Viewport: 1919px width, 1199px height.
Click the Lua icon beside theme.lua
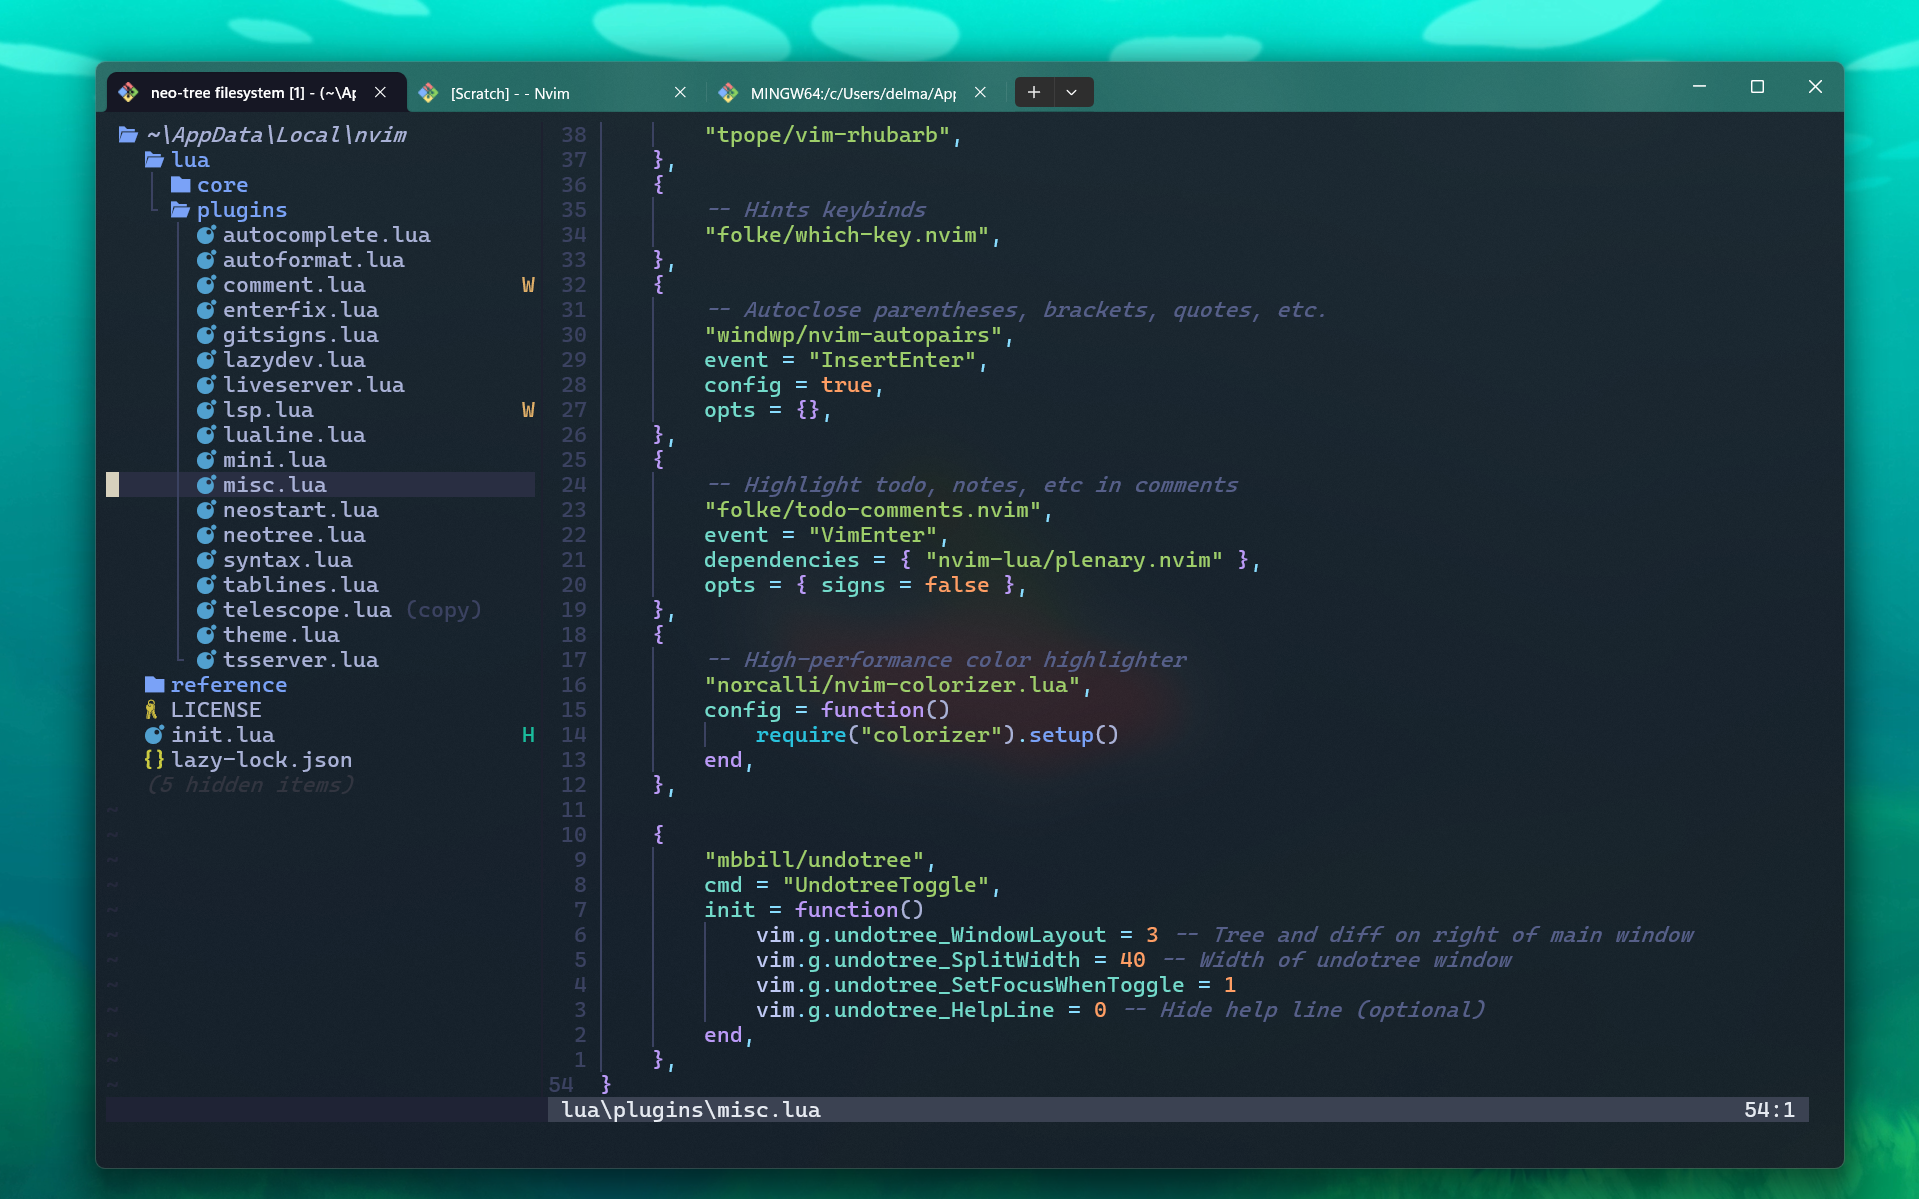click(207, 635)
